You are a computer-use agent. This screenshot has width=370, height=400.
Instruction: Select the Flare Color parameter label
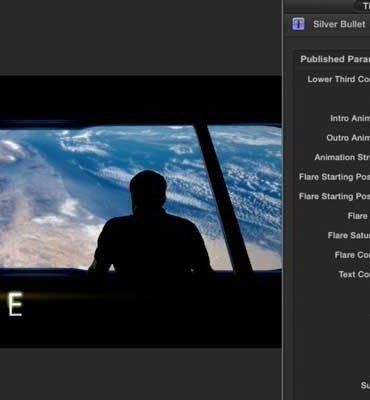(x=352, y=255)
